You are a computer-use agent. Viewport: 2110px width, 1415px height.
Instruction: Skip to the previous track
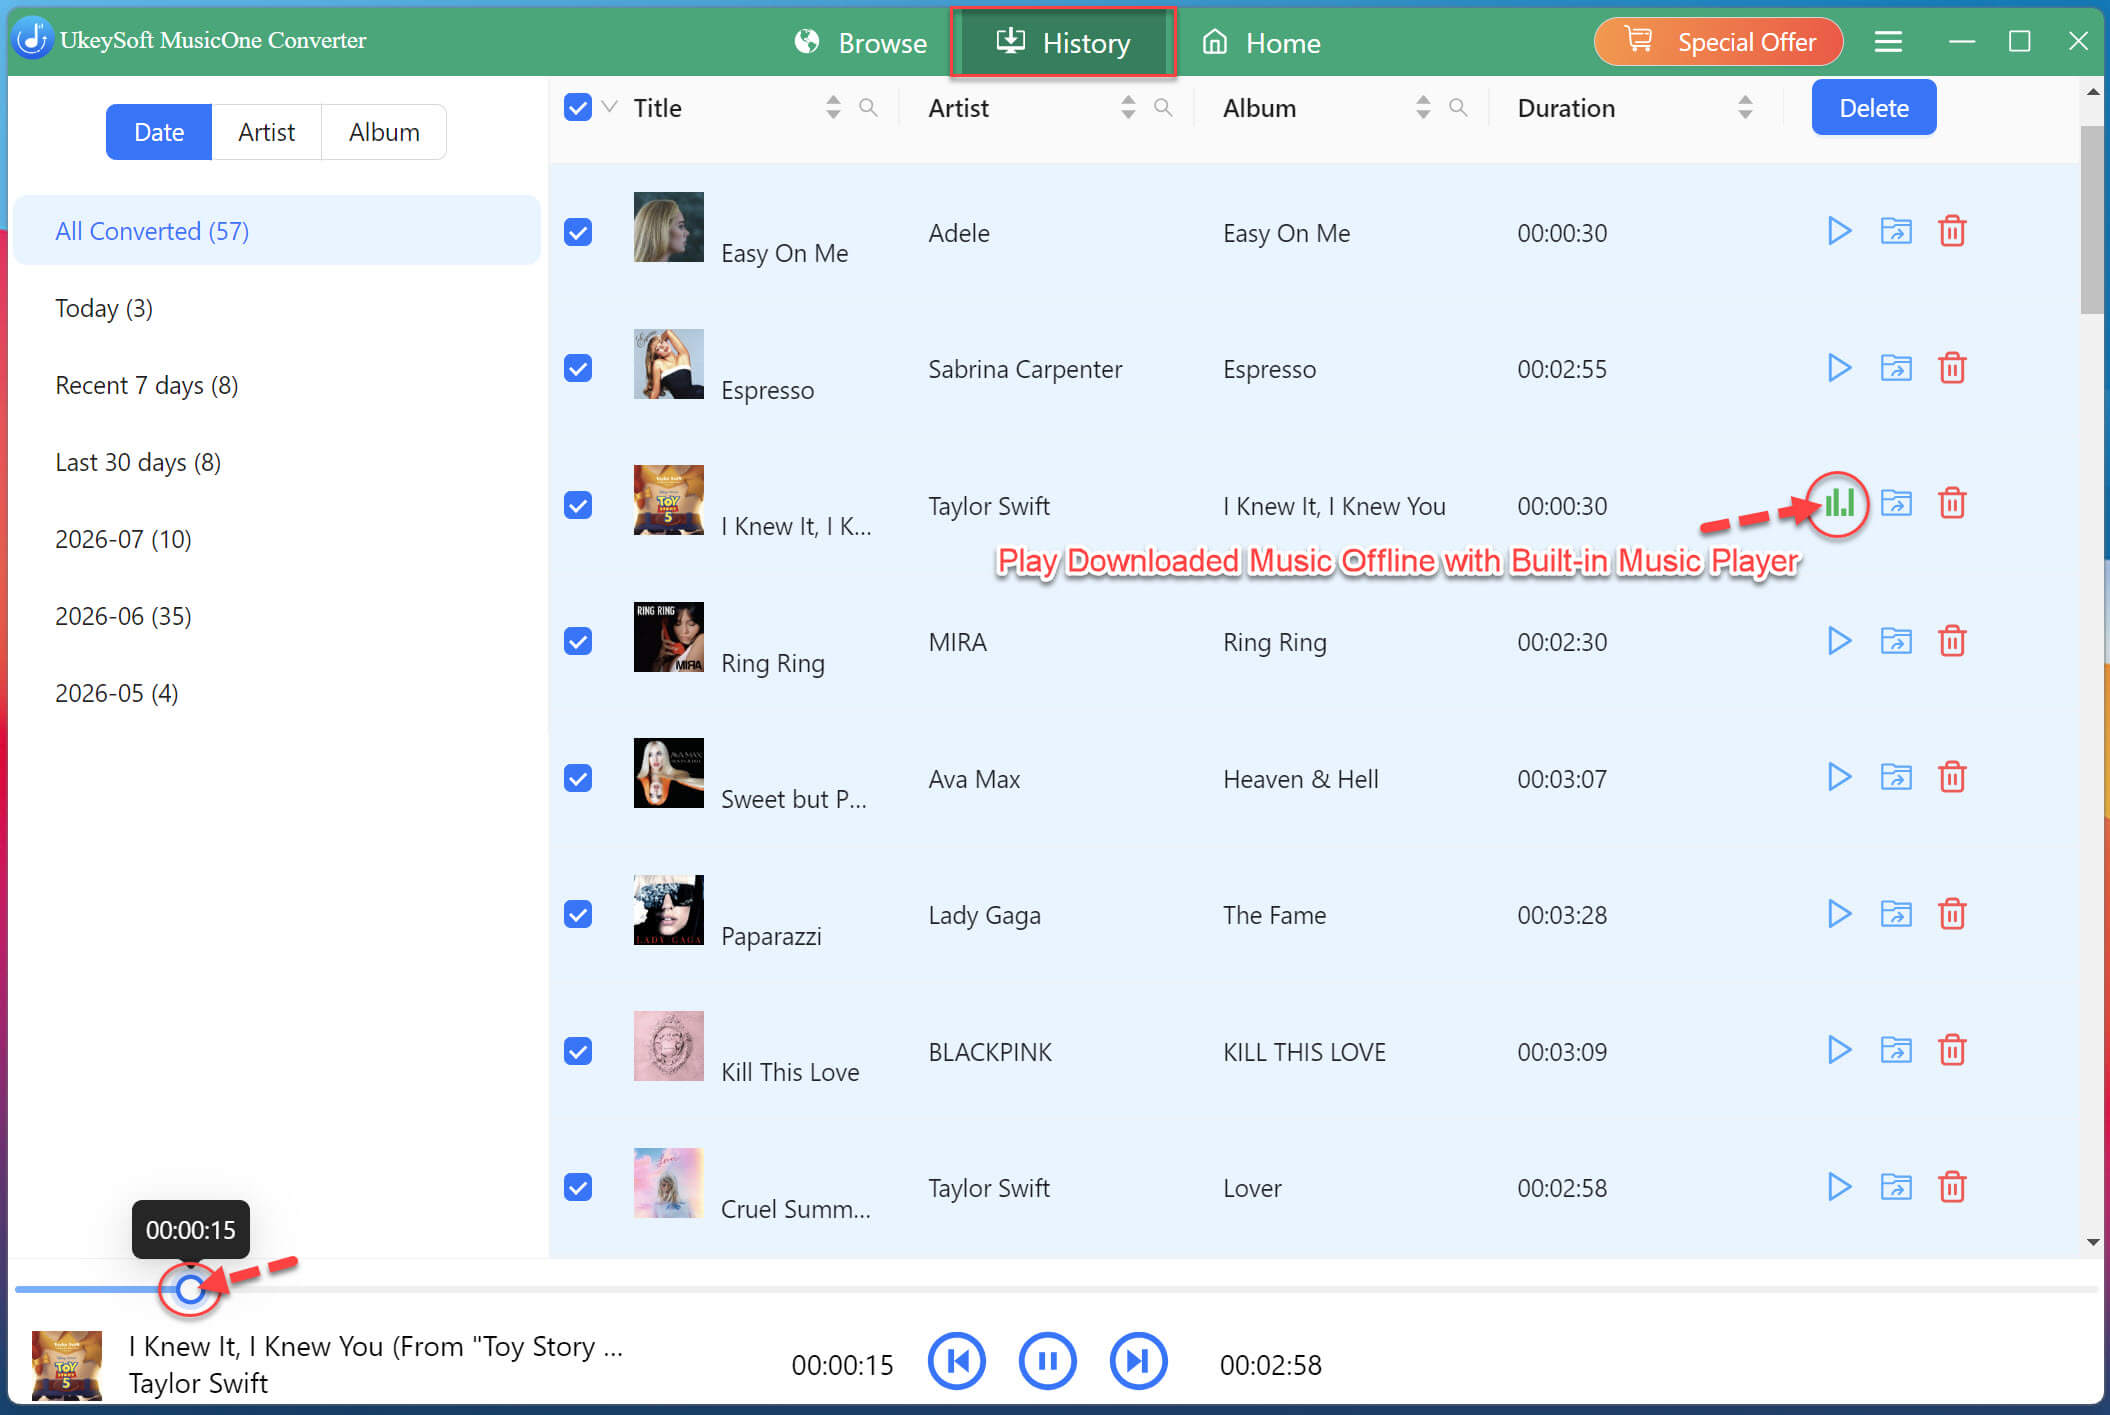[x=957, y=1361]
